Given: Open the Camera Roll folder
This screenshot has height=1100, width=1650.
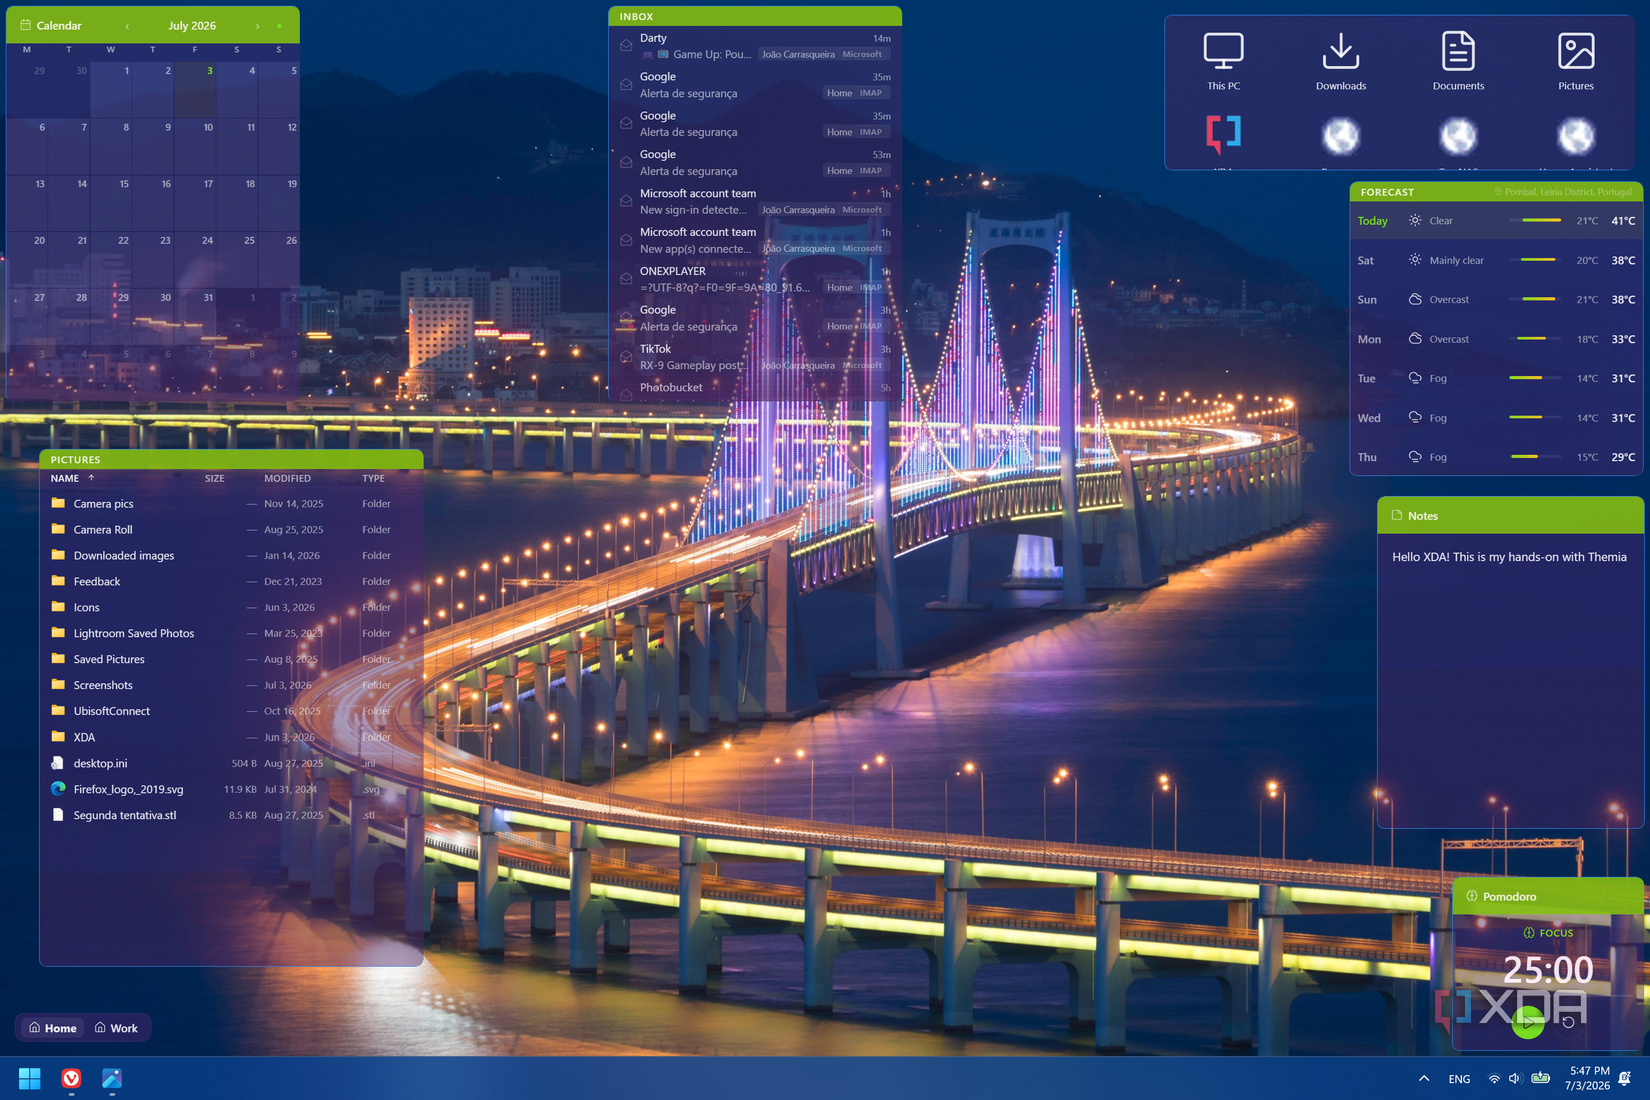Looking at the screenshot, I should [231, 529].
